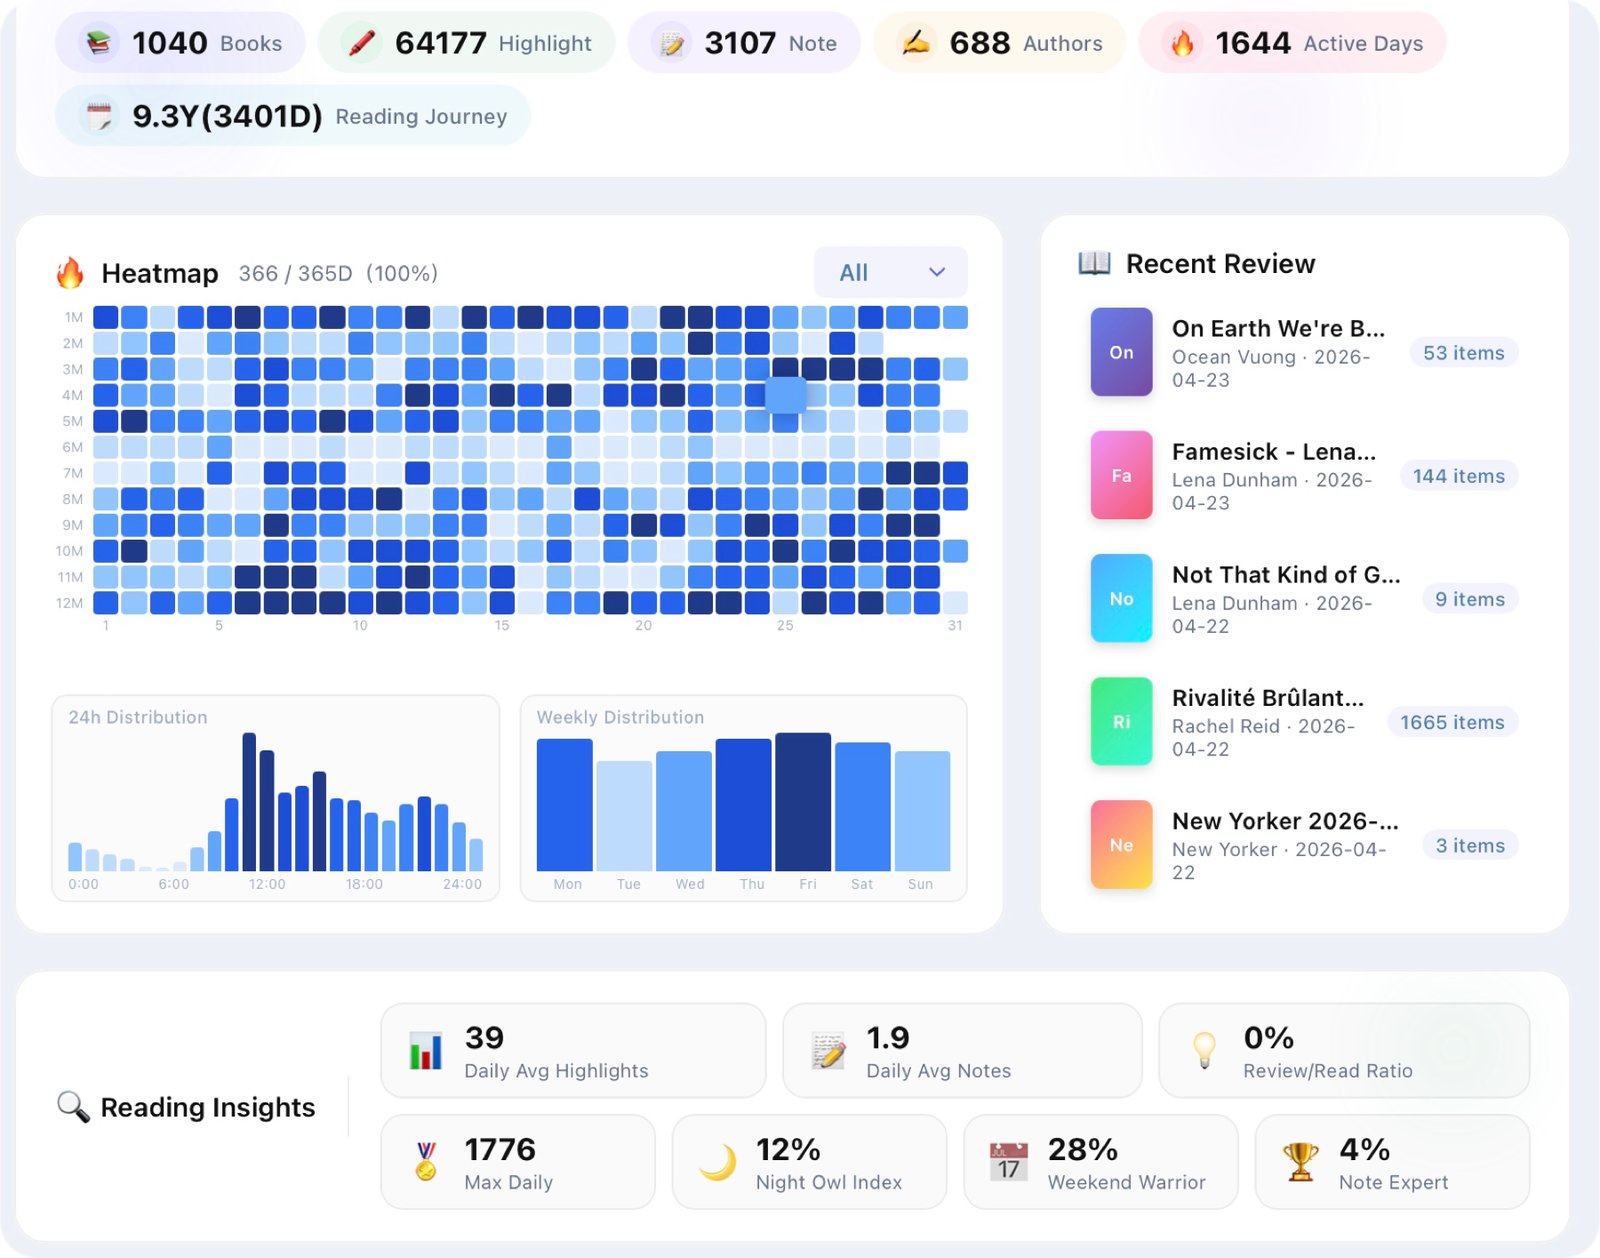Viewport: 1600px width, 1258px height.
Task: Click the 1665 items badge
Action: (x=1452, y=722)
